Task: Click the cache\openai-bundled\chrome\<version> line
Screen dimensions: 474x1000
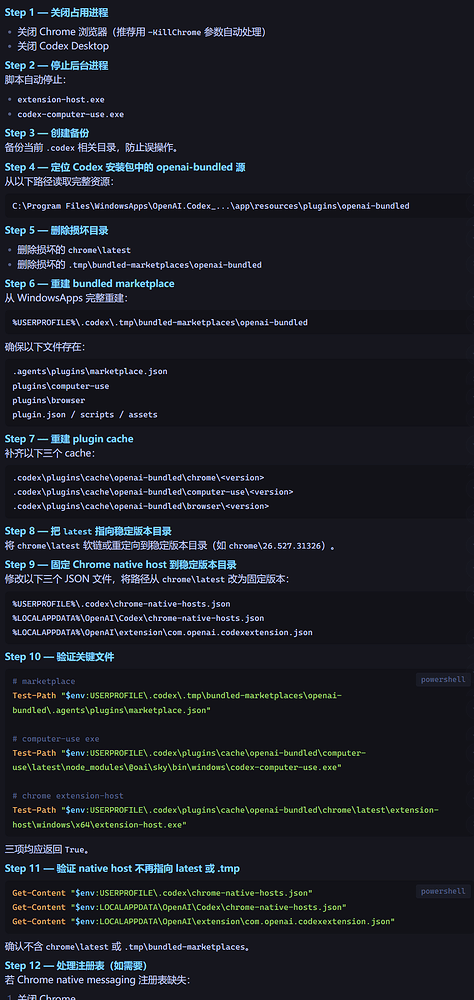Action: click(x=138, y=477)
